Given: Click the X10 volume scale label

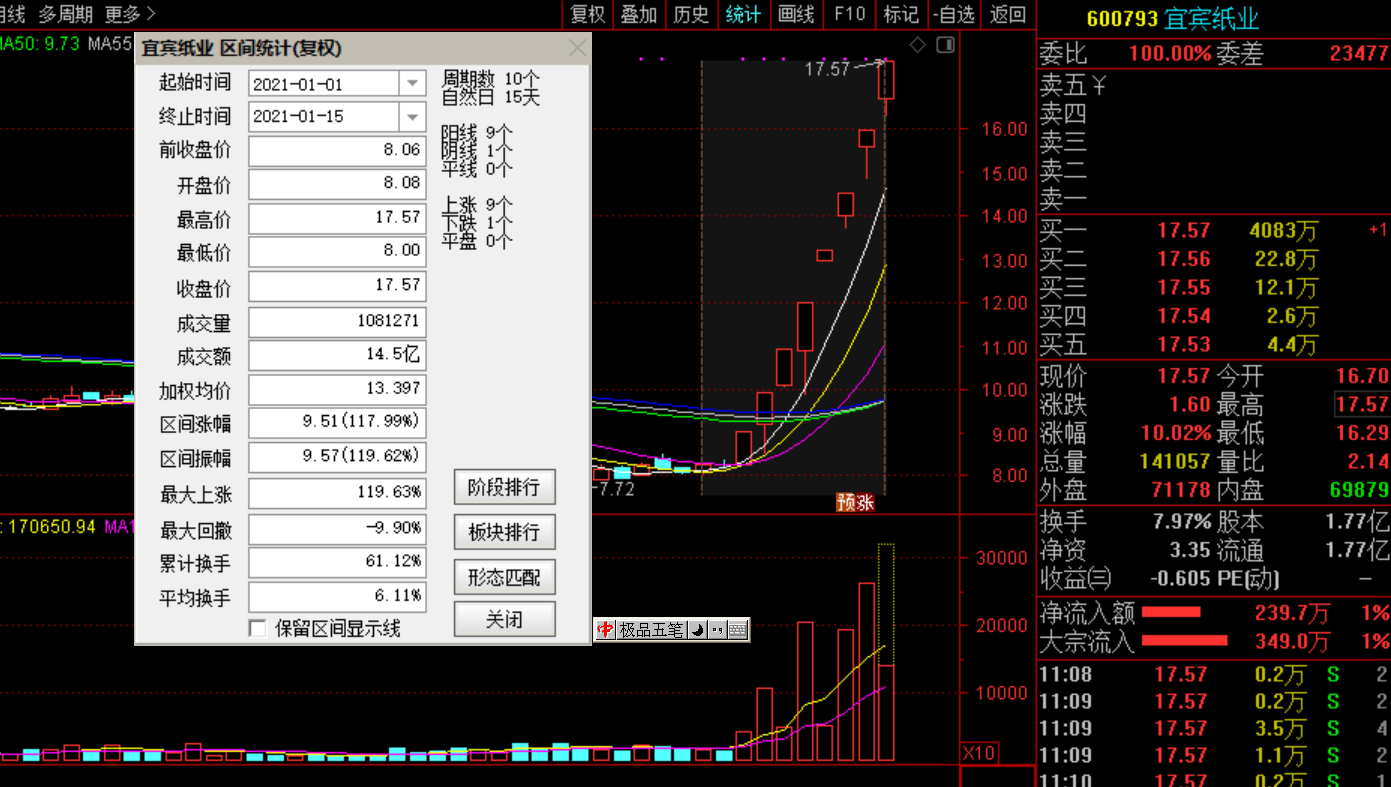Looking at the screenshot, I should [x=979, y=753].
